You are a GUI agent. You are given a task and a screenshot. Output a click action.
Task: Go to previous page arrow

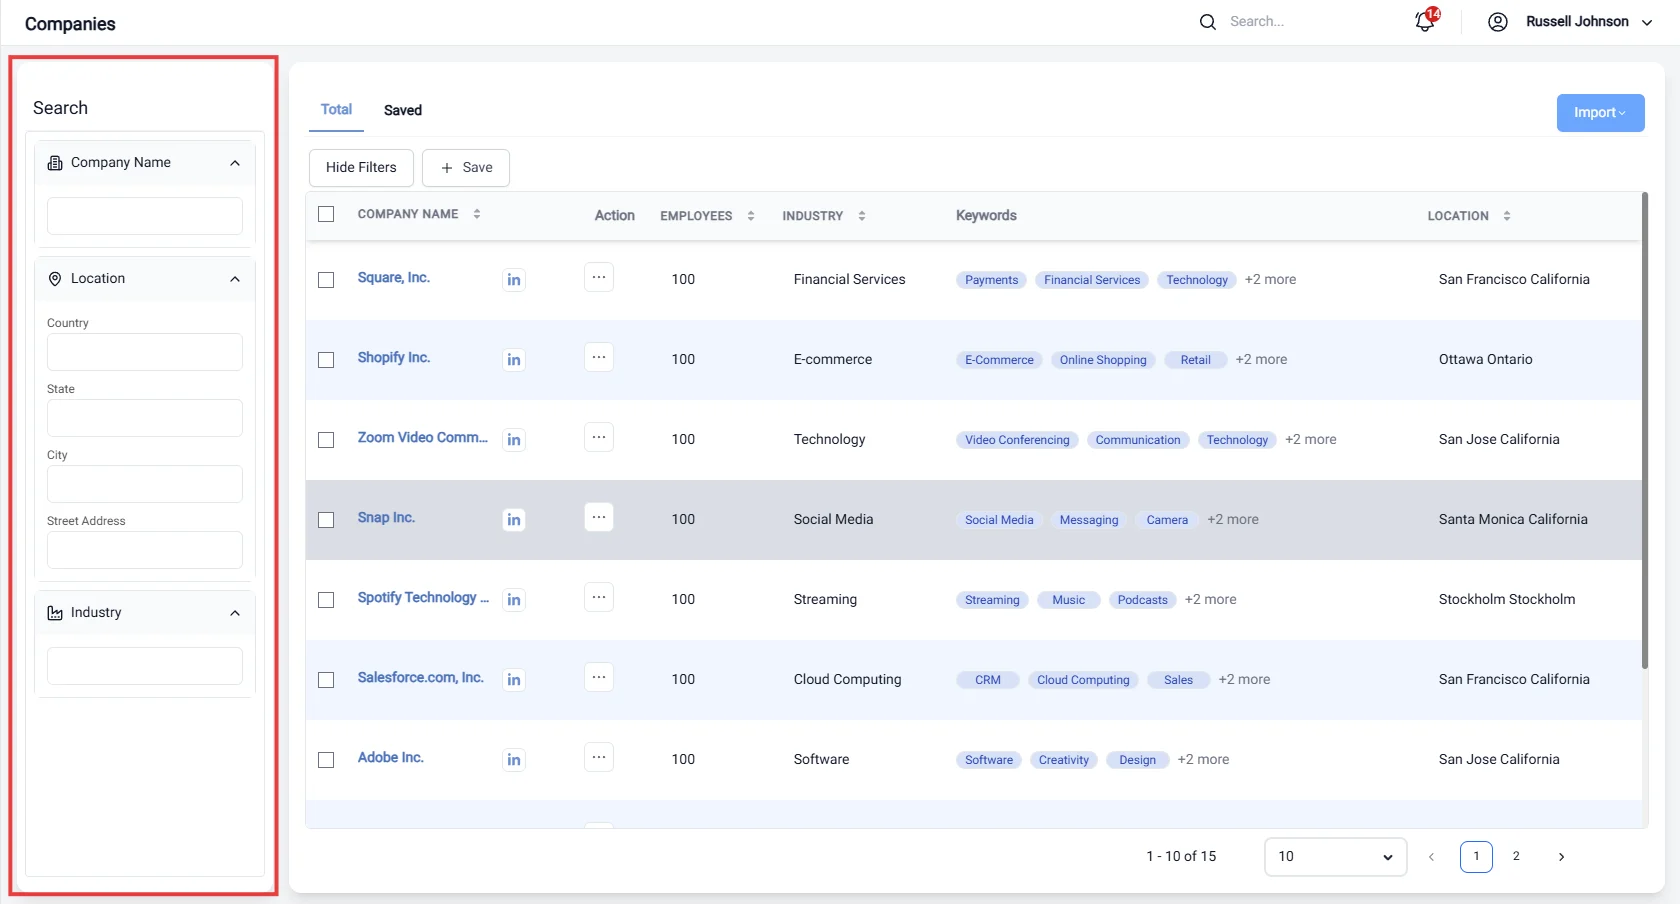1431,857
